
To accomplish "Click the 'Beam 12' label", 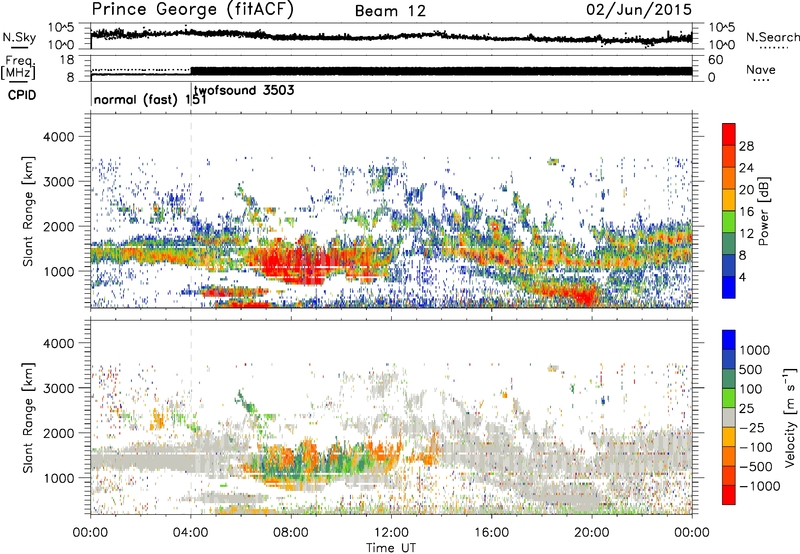I will point(390,11).
